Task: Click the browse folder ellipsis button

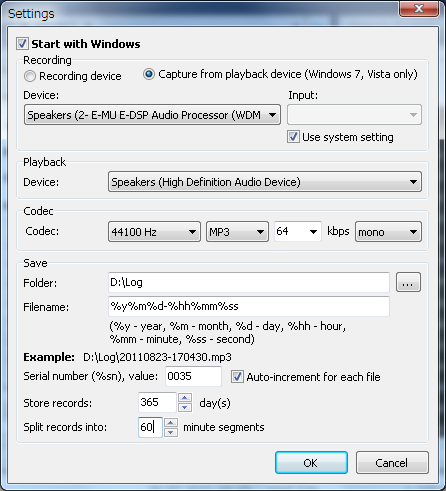Action: 408,282
